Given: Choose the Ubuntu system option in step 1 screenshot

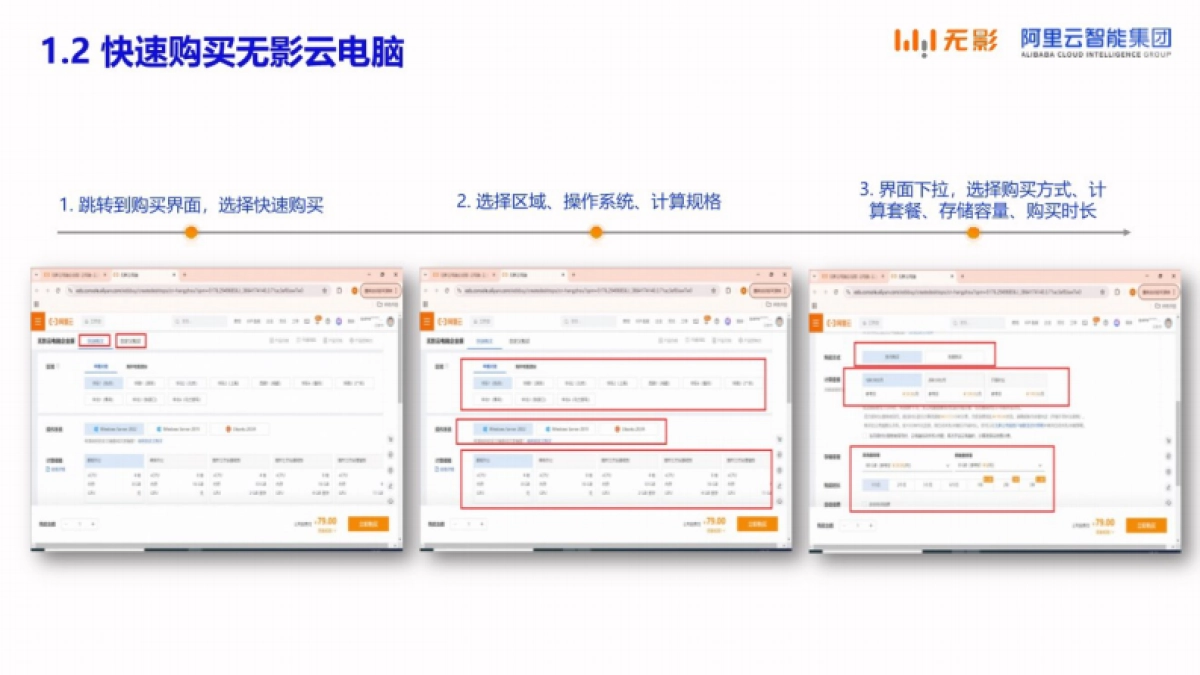Looking at the screenshot, I should (x=240, y=429).
